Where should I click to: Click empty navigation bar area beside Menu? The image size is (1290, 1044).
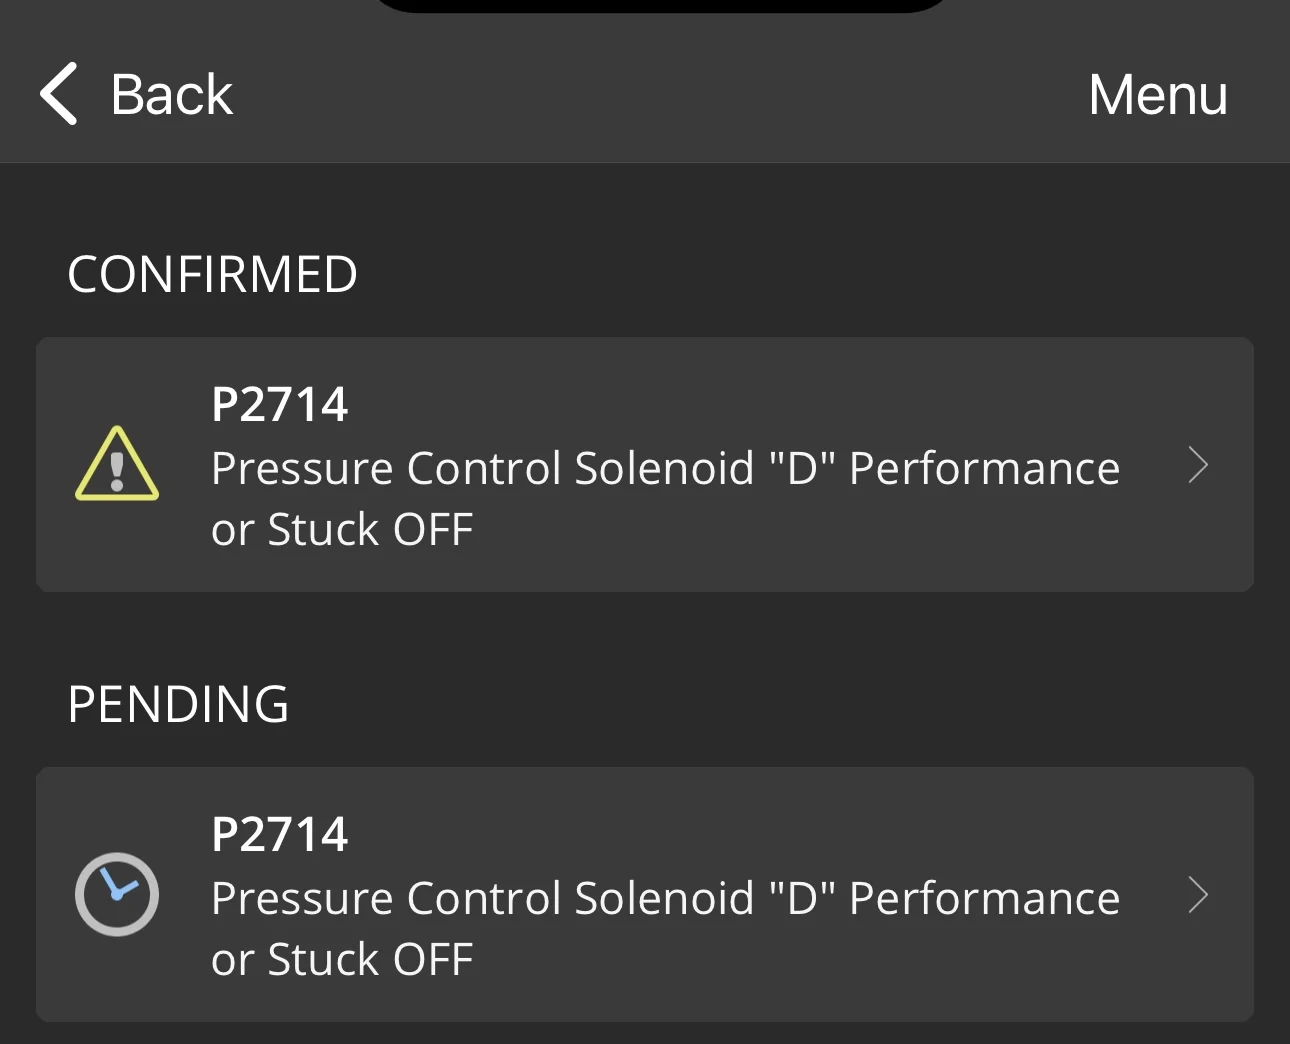coord(660,95)
